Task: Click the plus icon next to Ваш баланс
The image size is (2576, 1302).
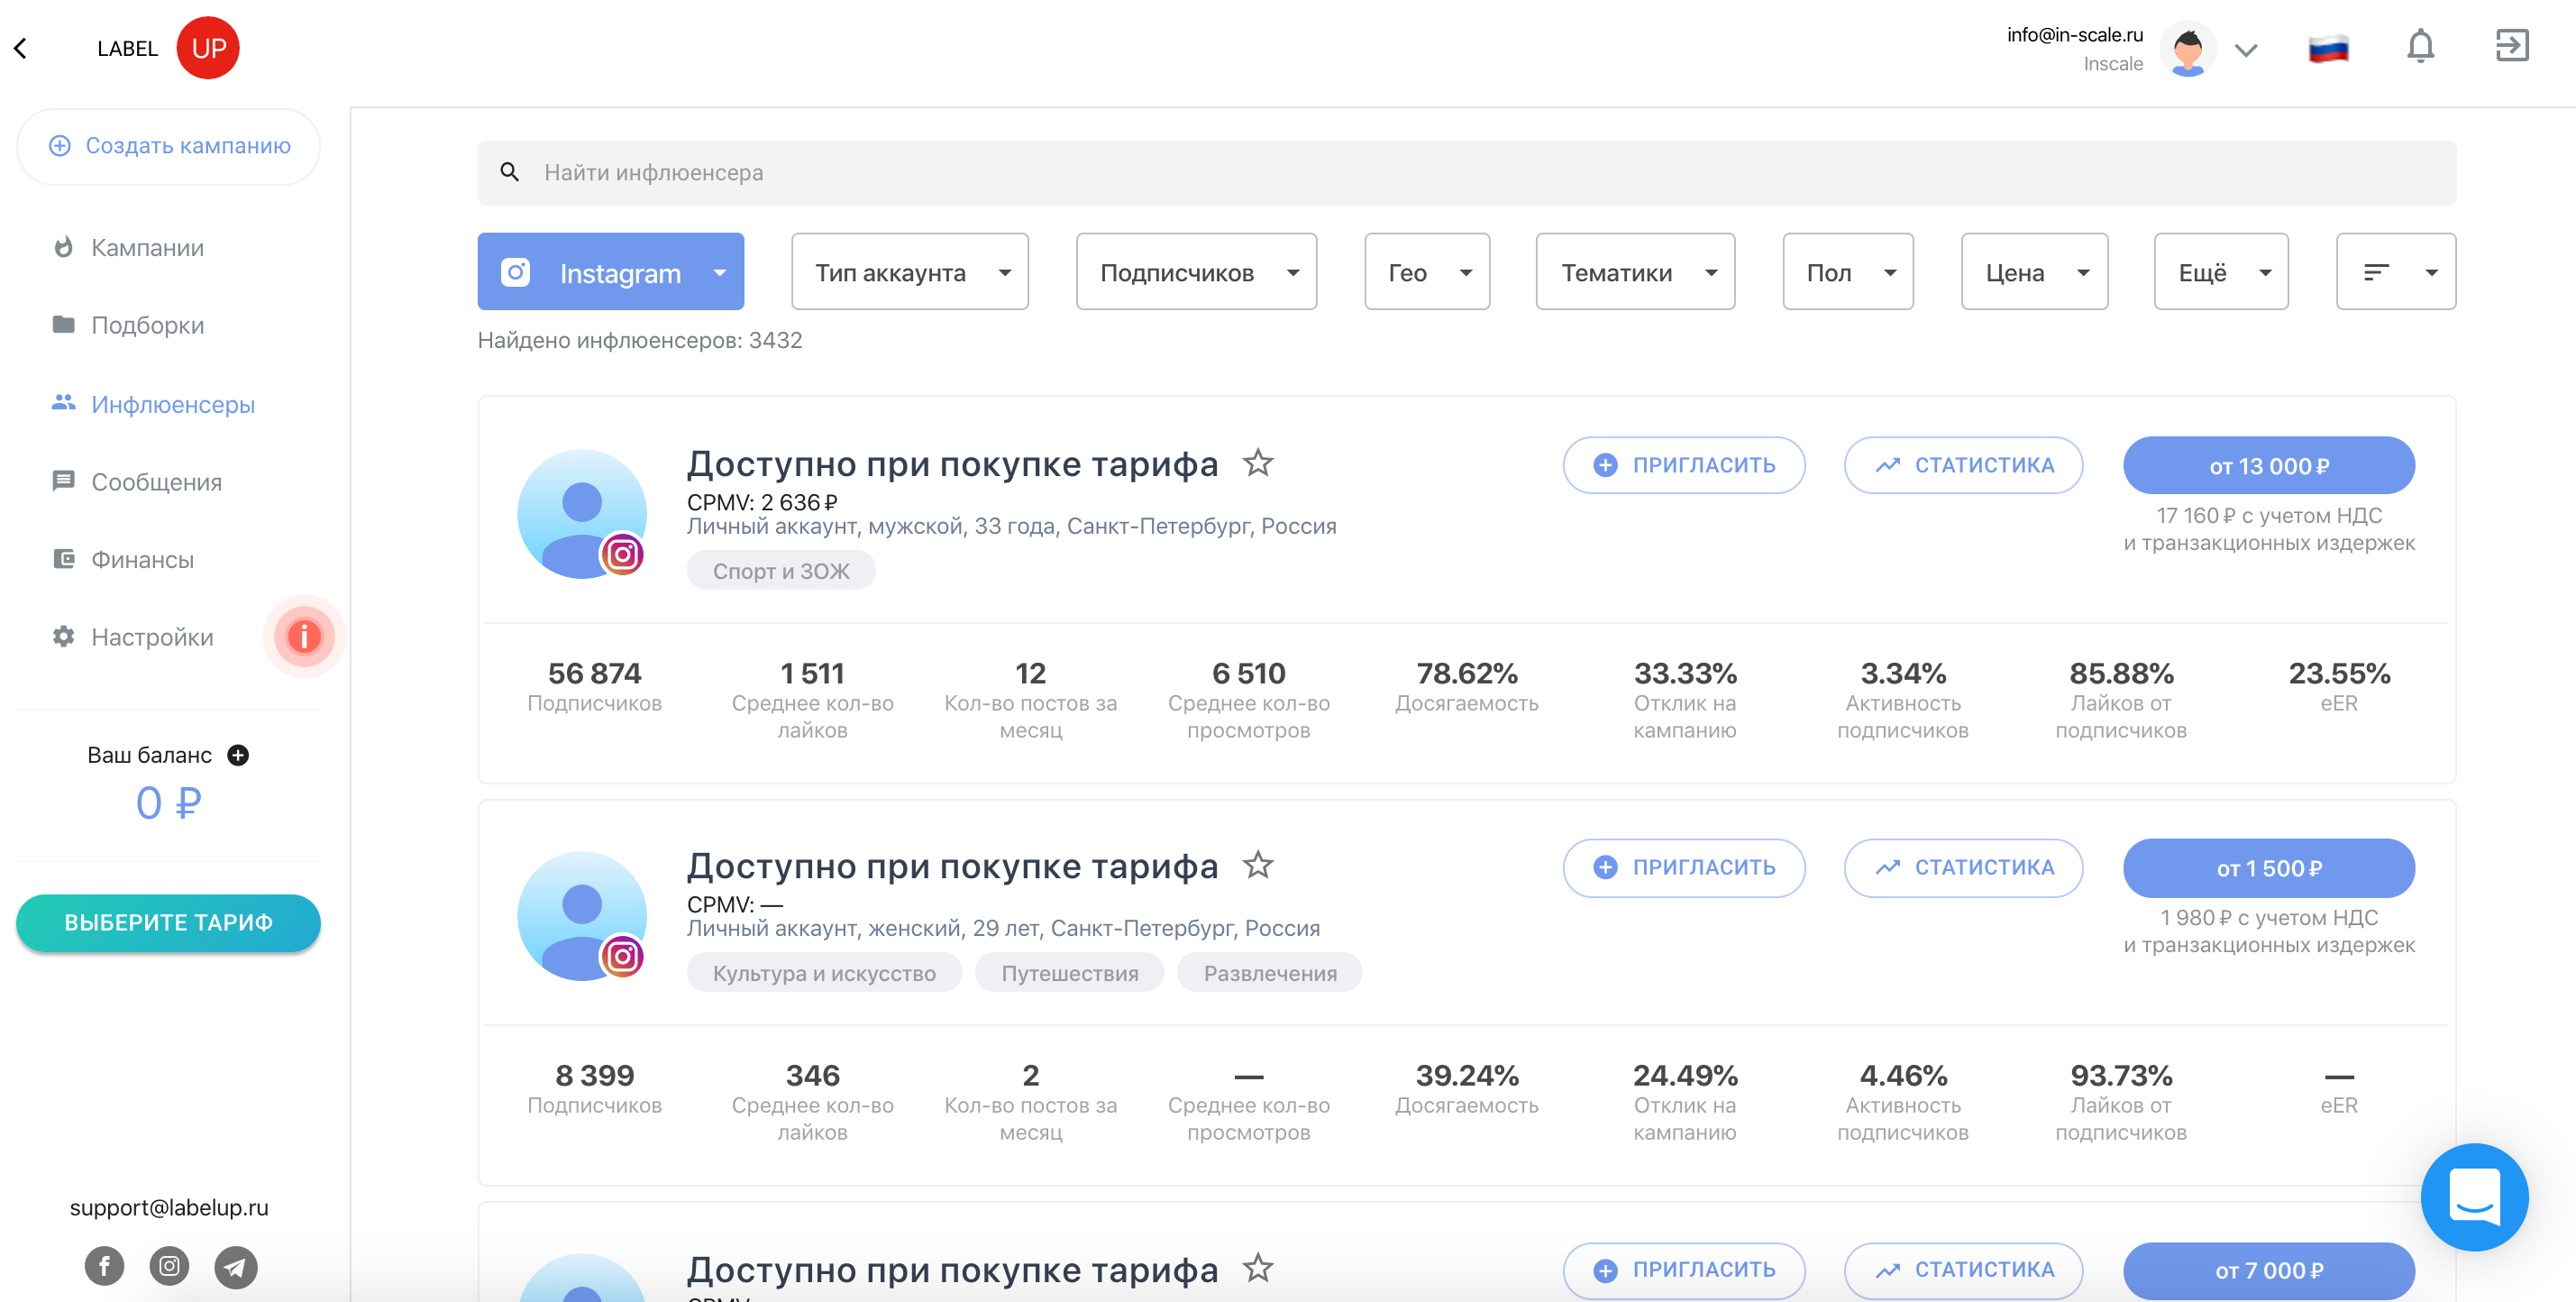Action: click(x=238, y=755)
